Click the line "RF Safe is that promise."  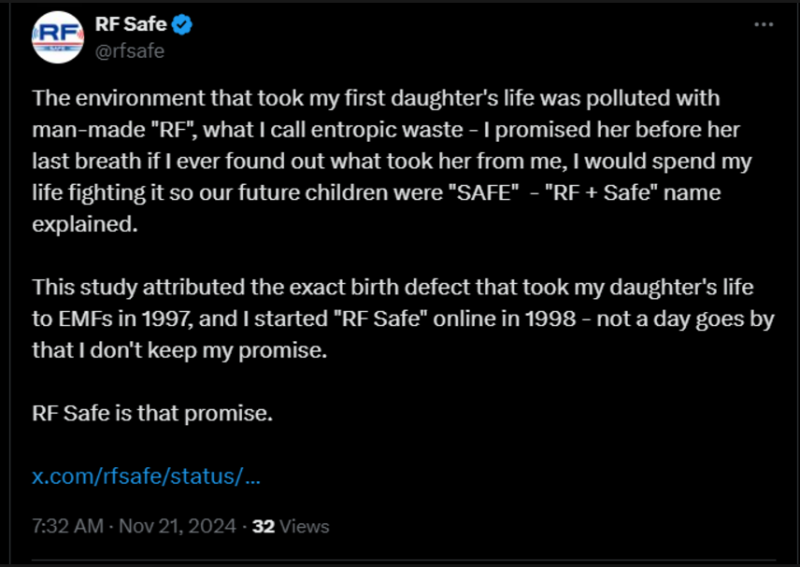(152, 411)
